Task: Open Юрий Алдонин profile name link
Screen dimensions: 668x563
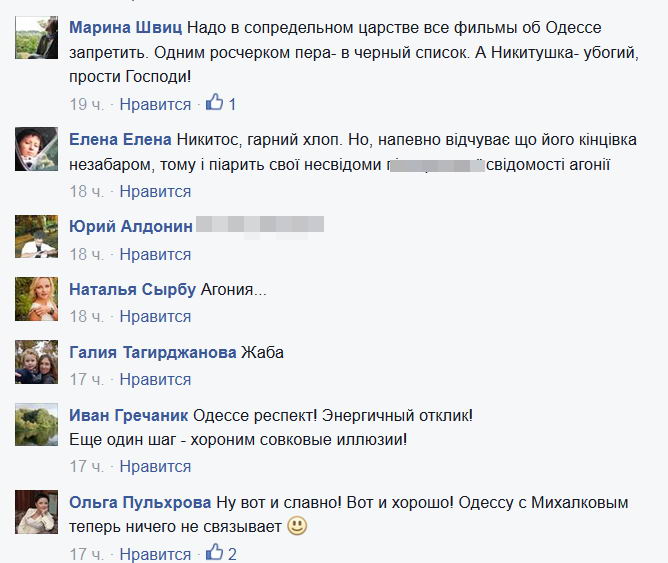Action: (x=131, y=227)
